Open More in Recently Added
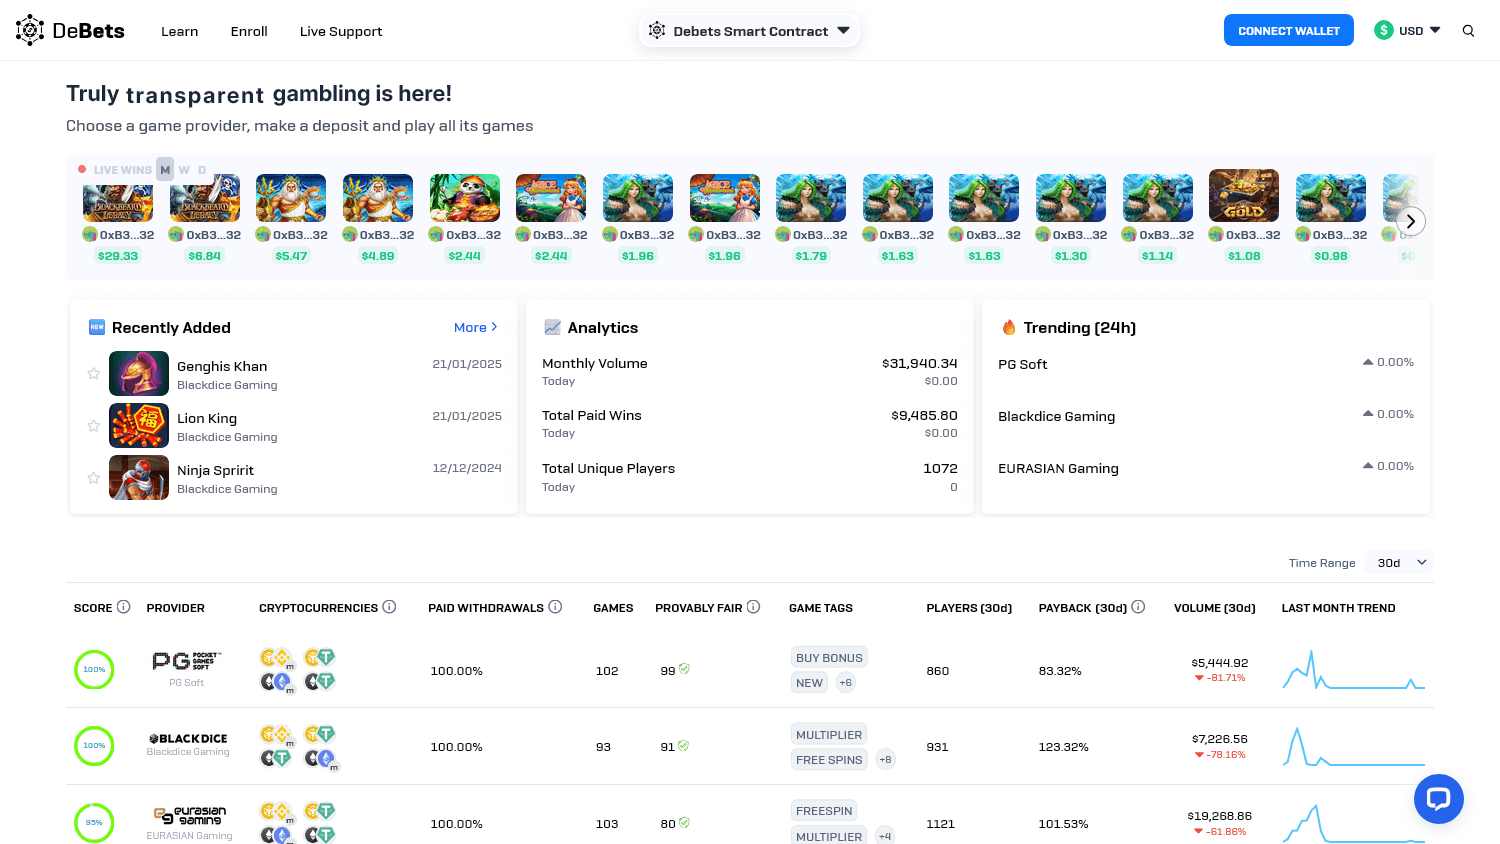This screenshot has width=1500, height=844. (475, 327)
